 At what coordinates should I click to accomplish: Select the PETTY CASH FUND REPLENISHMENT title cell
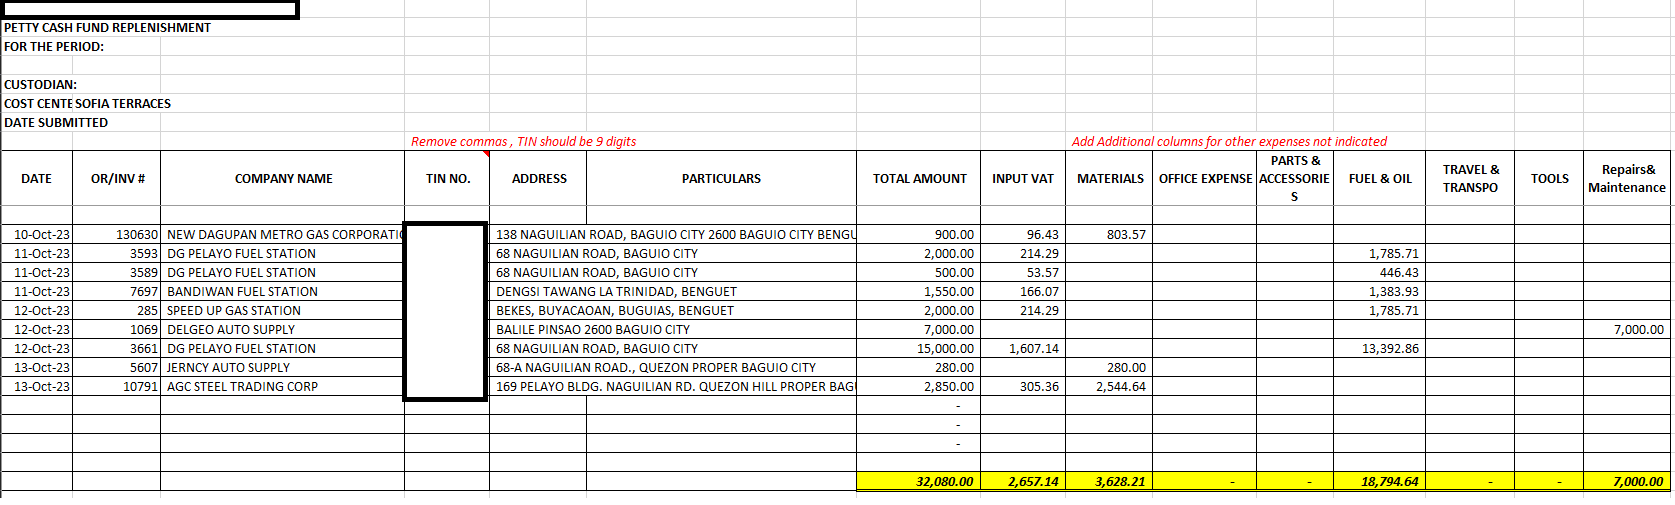pyautogui.click(x=107, y=28)
